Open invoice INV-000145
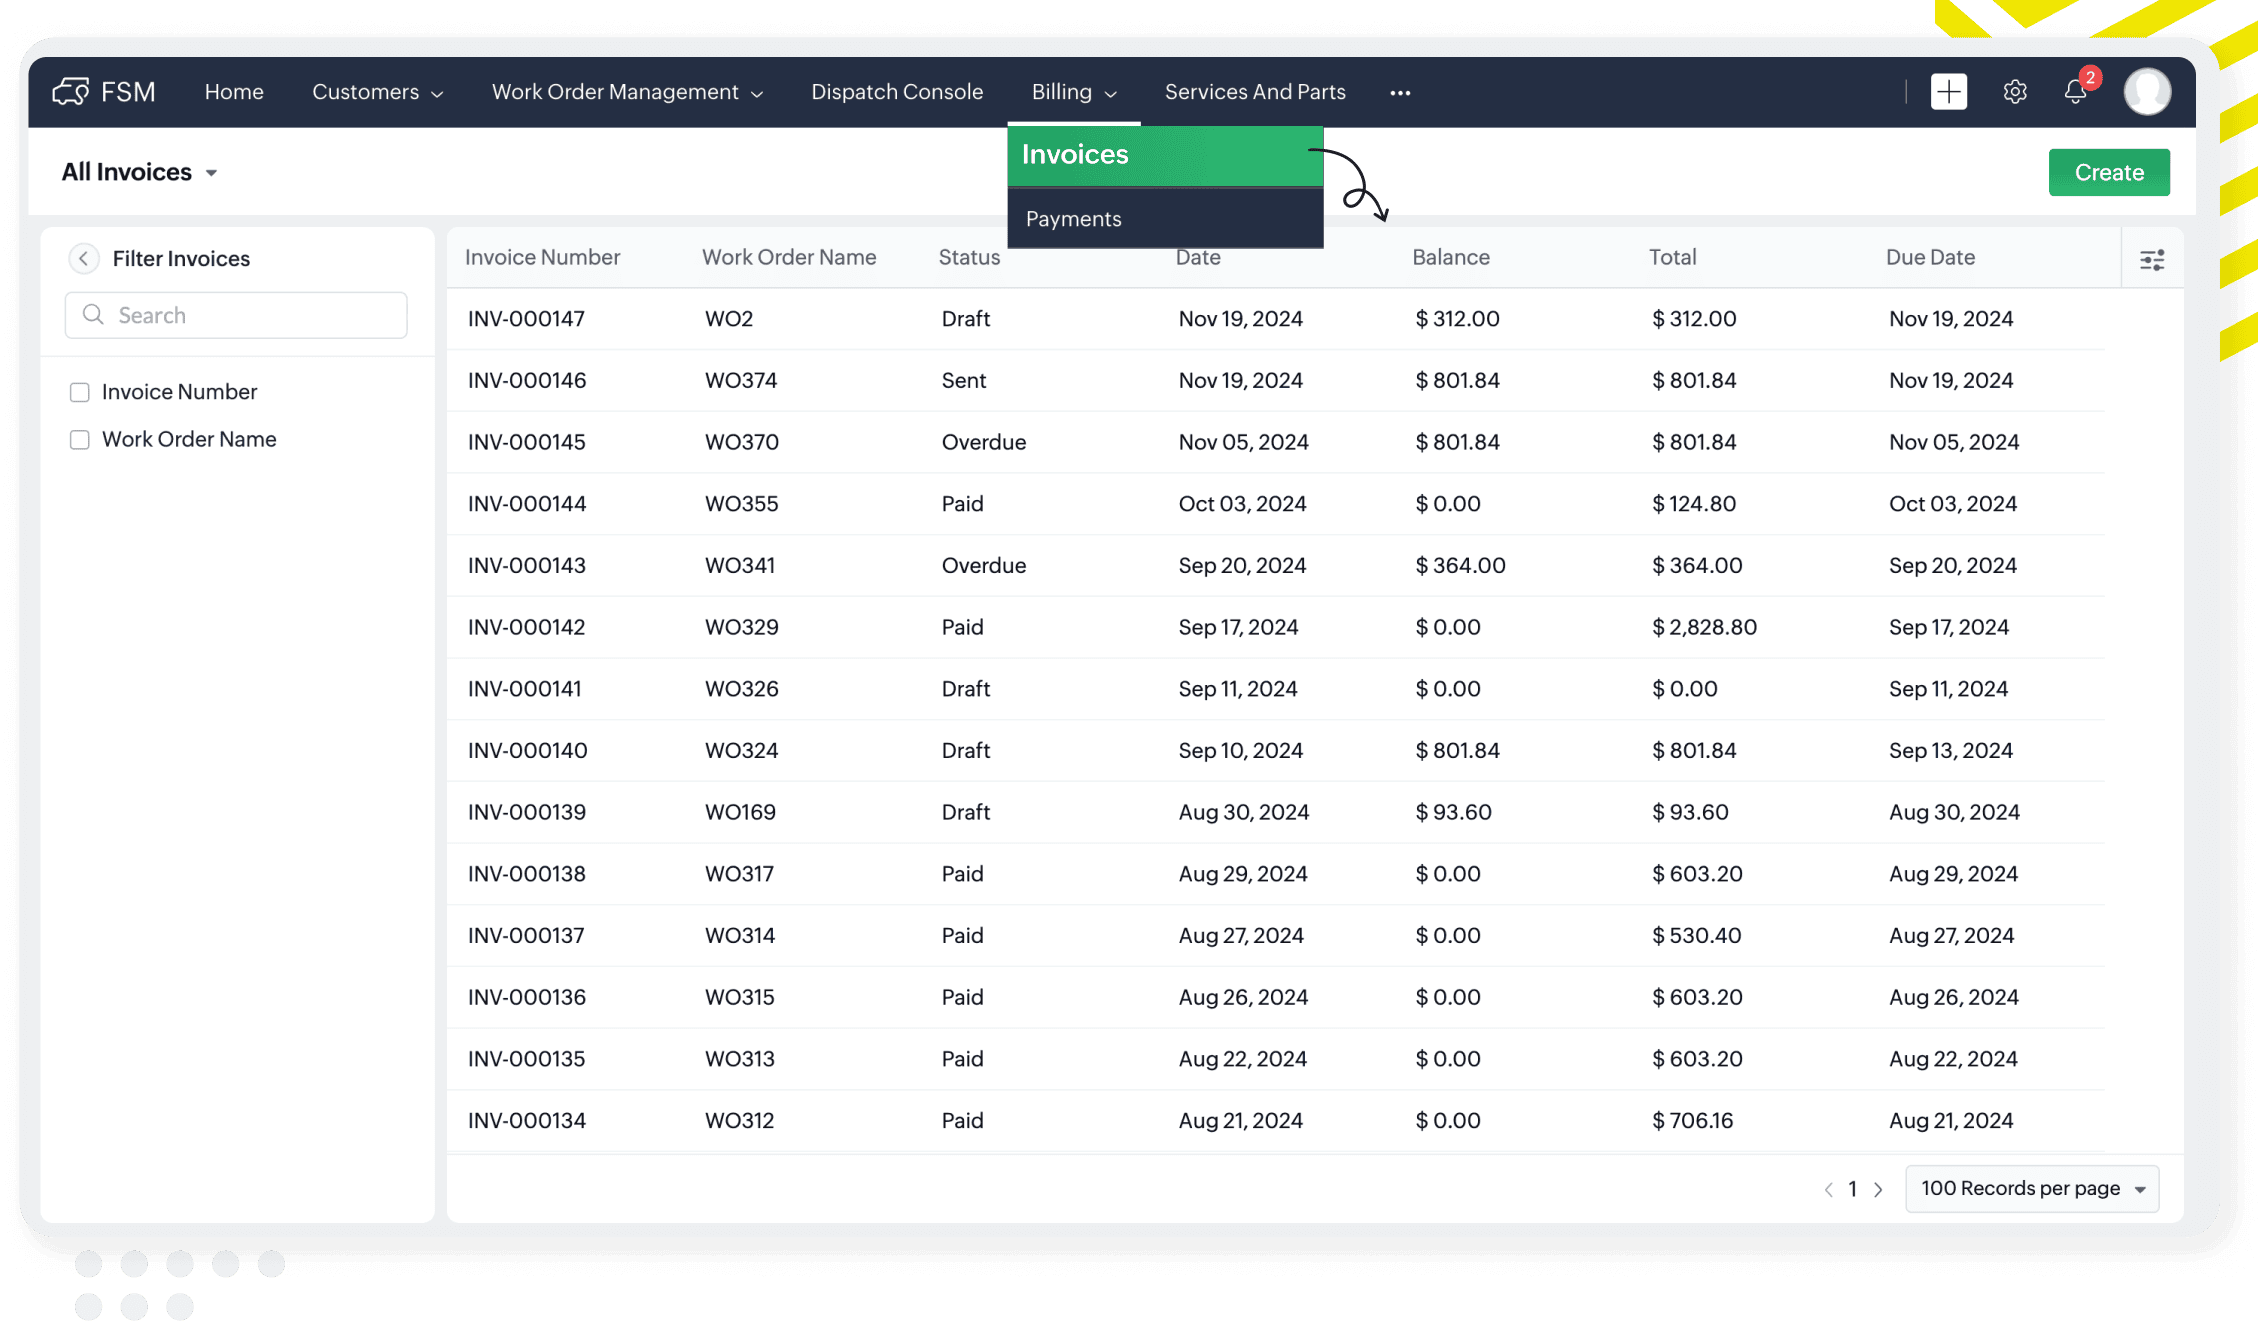Viewport: 2261px width, 1321px height. 527,442
